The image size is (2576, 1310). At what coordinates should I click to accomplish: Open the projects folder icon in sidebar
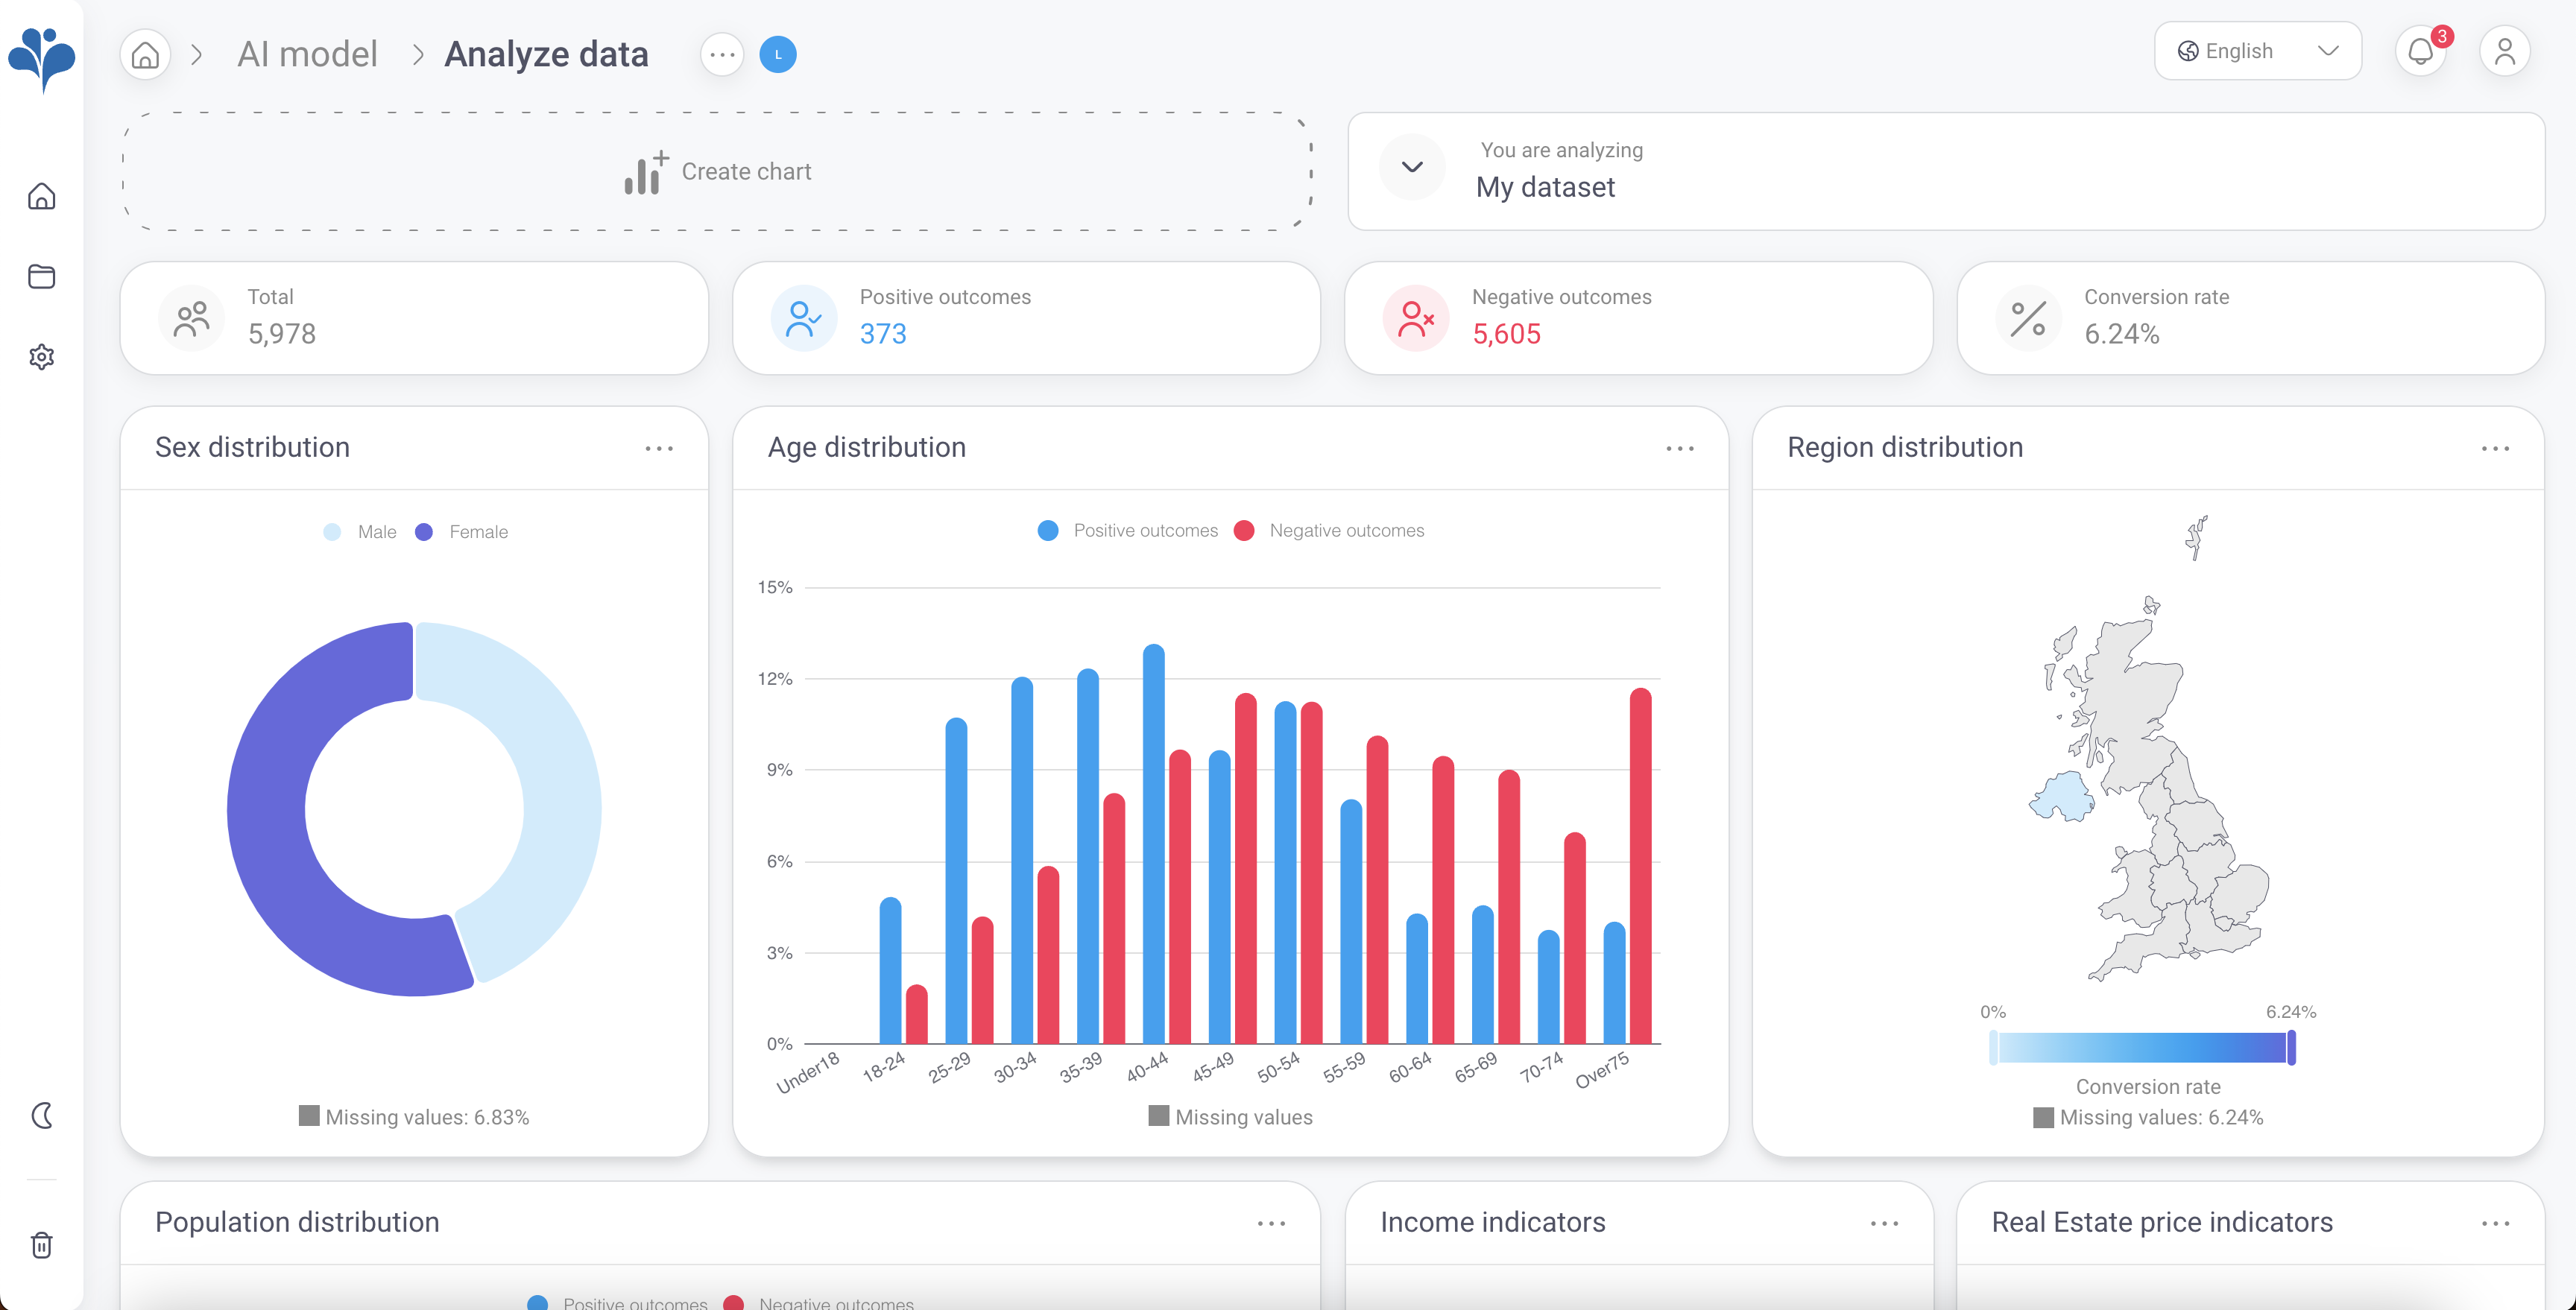[x=42, y=277]
